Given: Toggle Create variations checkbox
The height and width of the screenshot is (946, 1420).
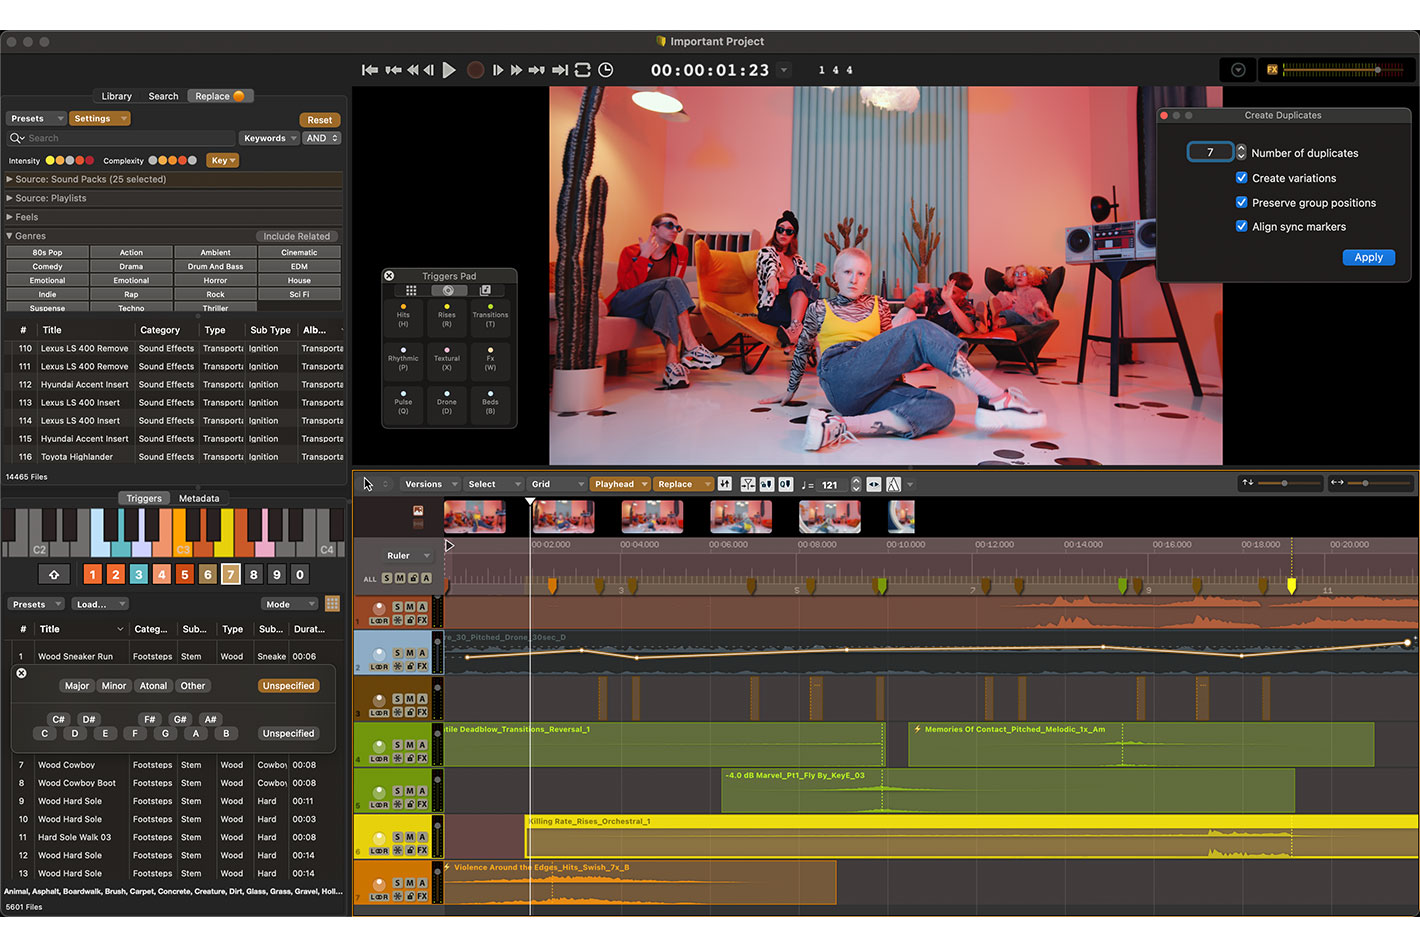Looking at the screenshot, I should 1241,177.
